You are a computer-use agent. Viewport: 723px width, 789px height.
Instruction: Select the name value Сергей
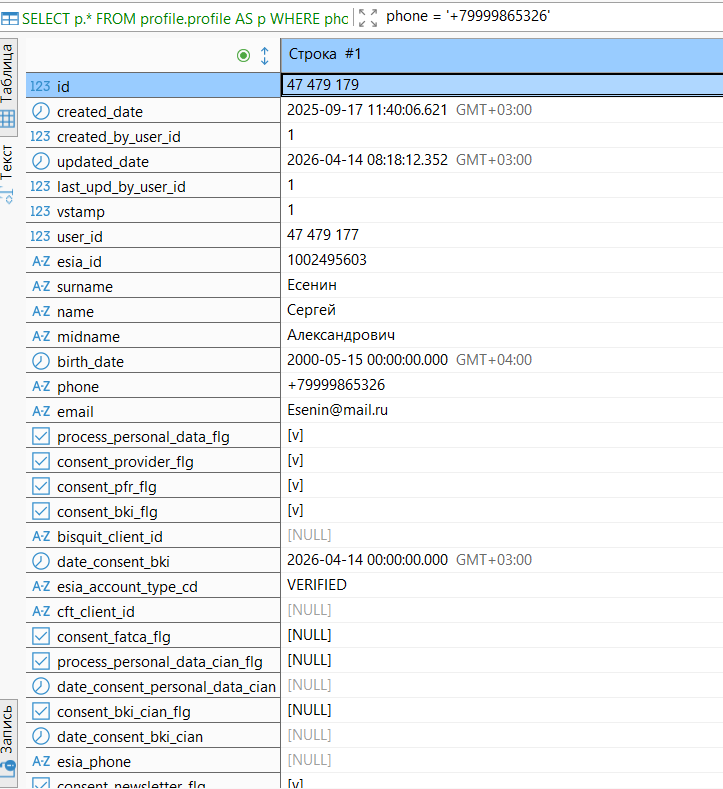point(311,309)
